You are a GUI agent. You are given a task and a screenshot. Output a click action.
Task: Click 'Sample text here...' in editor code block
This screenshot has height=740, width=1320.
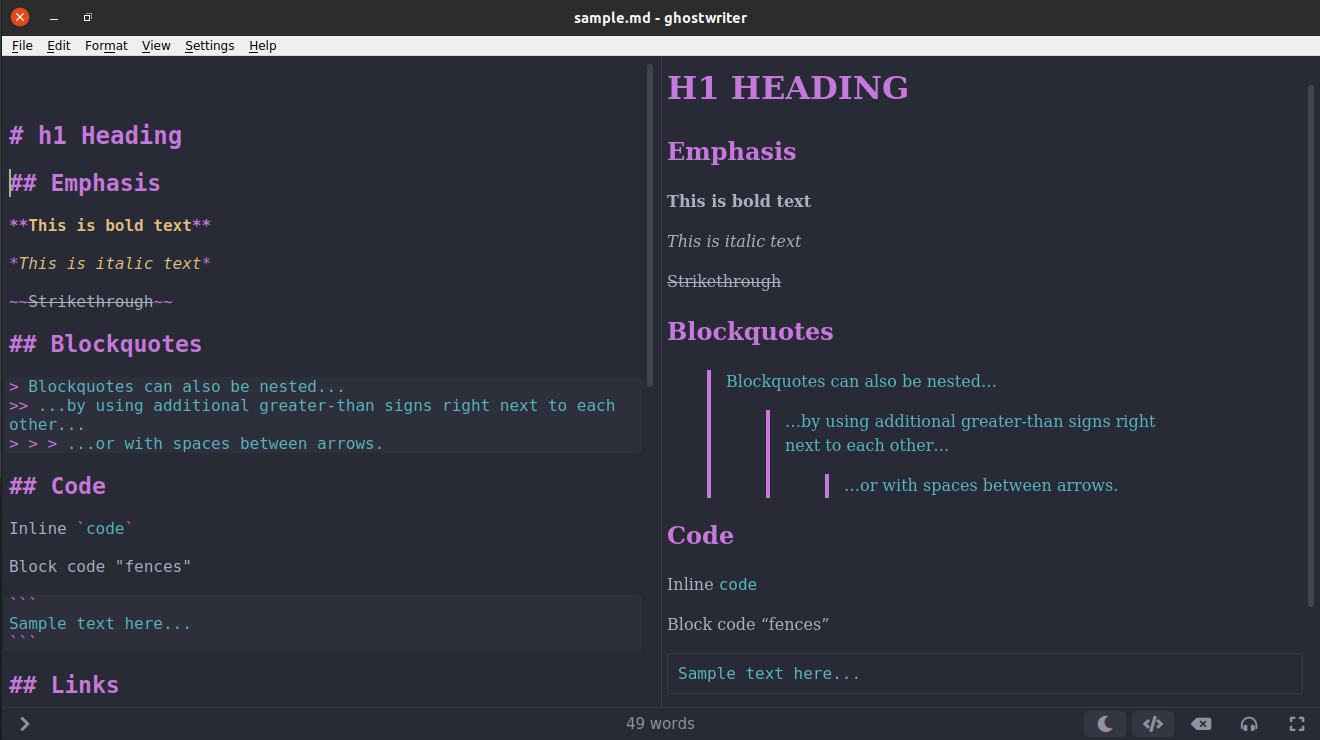pyautogui.click(x=100, y=624)
